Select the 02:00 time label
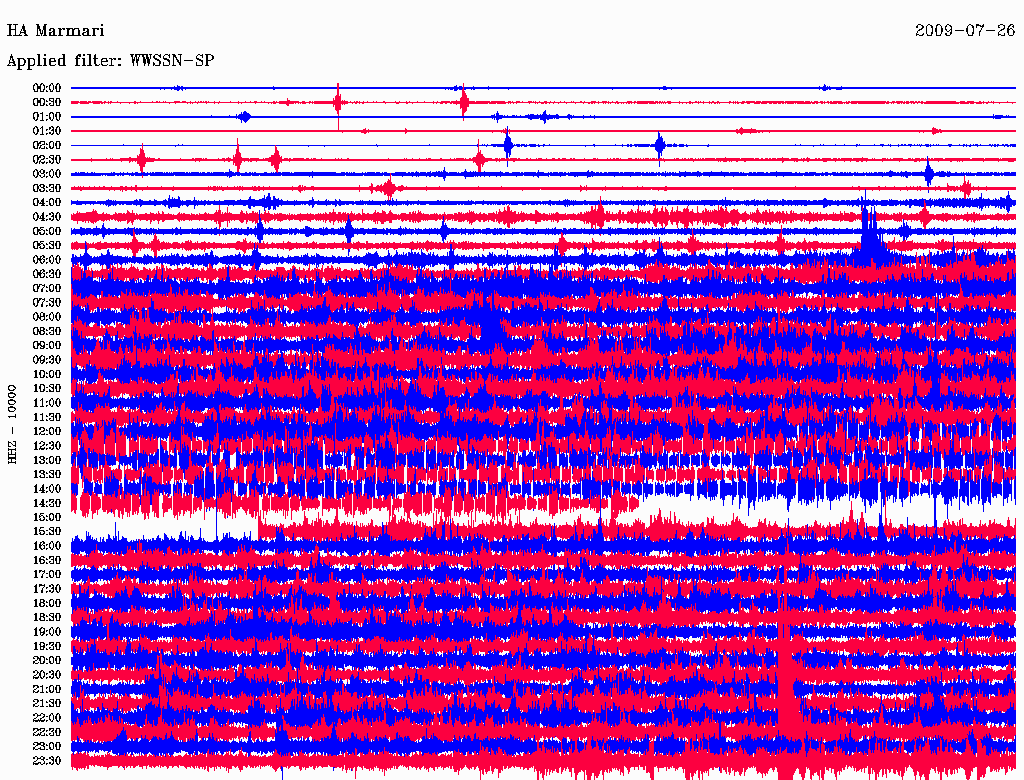 [x=47, y=146]
